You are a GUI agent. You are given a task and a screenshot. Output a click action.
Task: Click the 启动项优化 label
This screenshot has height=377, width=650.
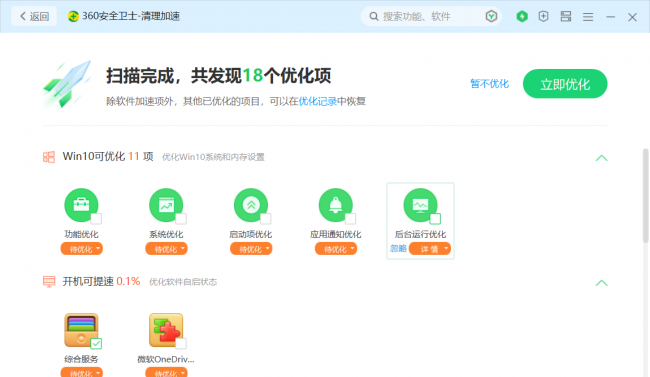(251, 234)
